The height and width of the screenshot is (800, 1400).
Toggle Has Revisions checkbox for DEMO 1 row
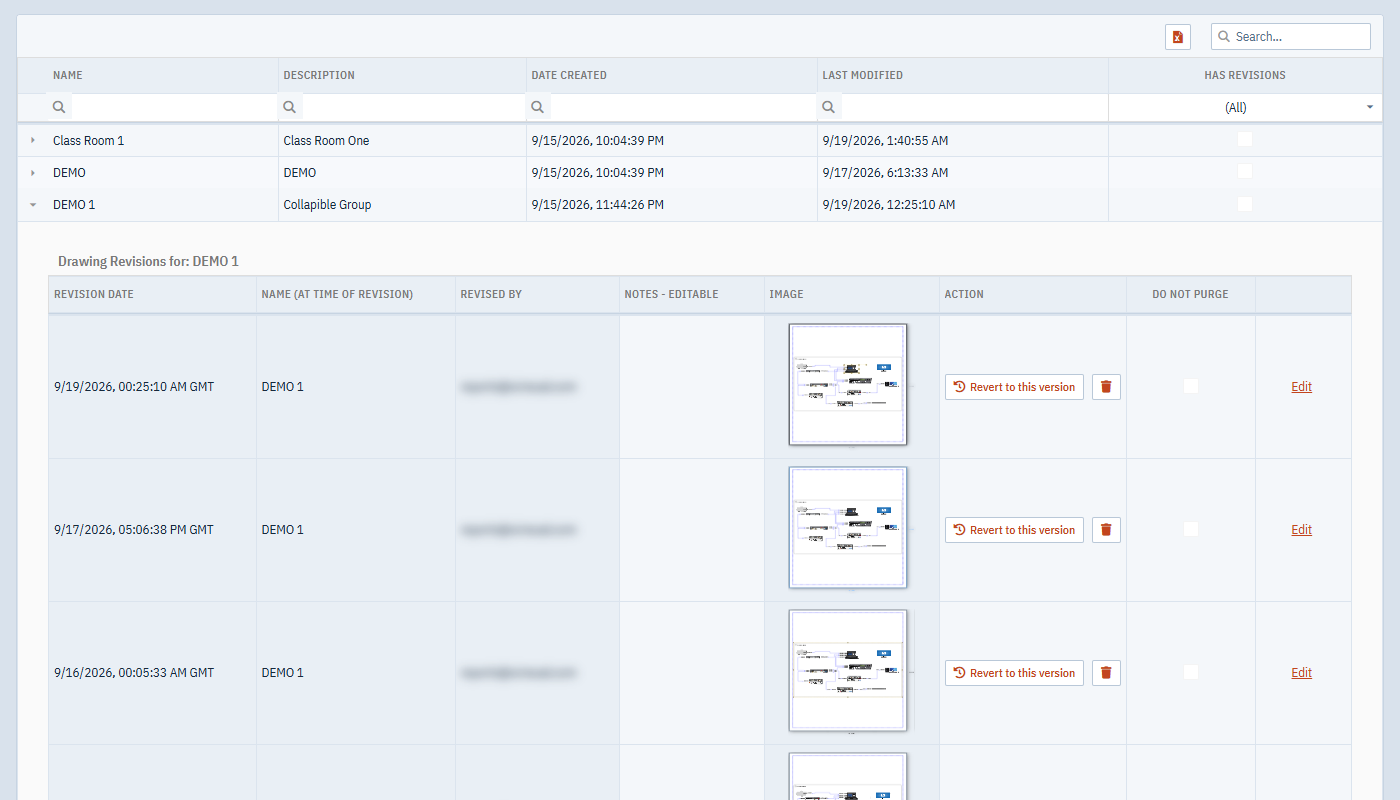tap(1245, 204)
